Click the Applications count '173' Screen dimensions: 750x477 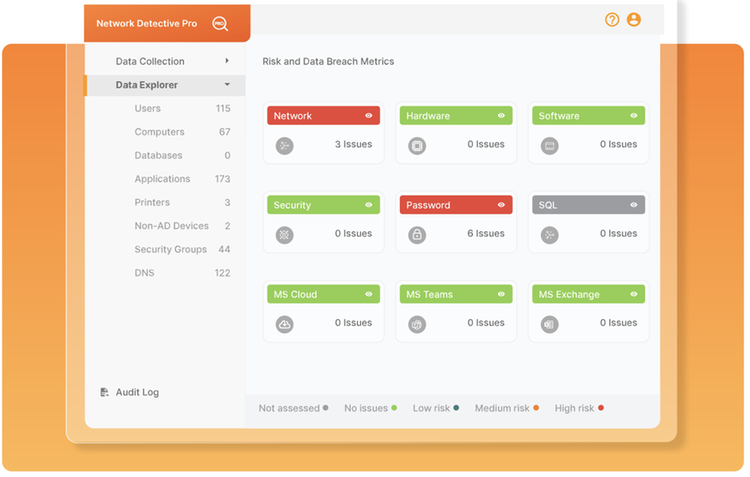click(x=222, y=179)
